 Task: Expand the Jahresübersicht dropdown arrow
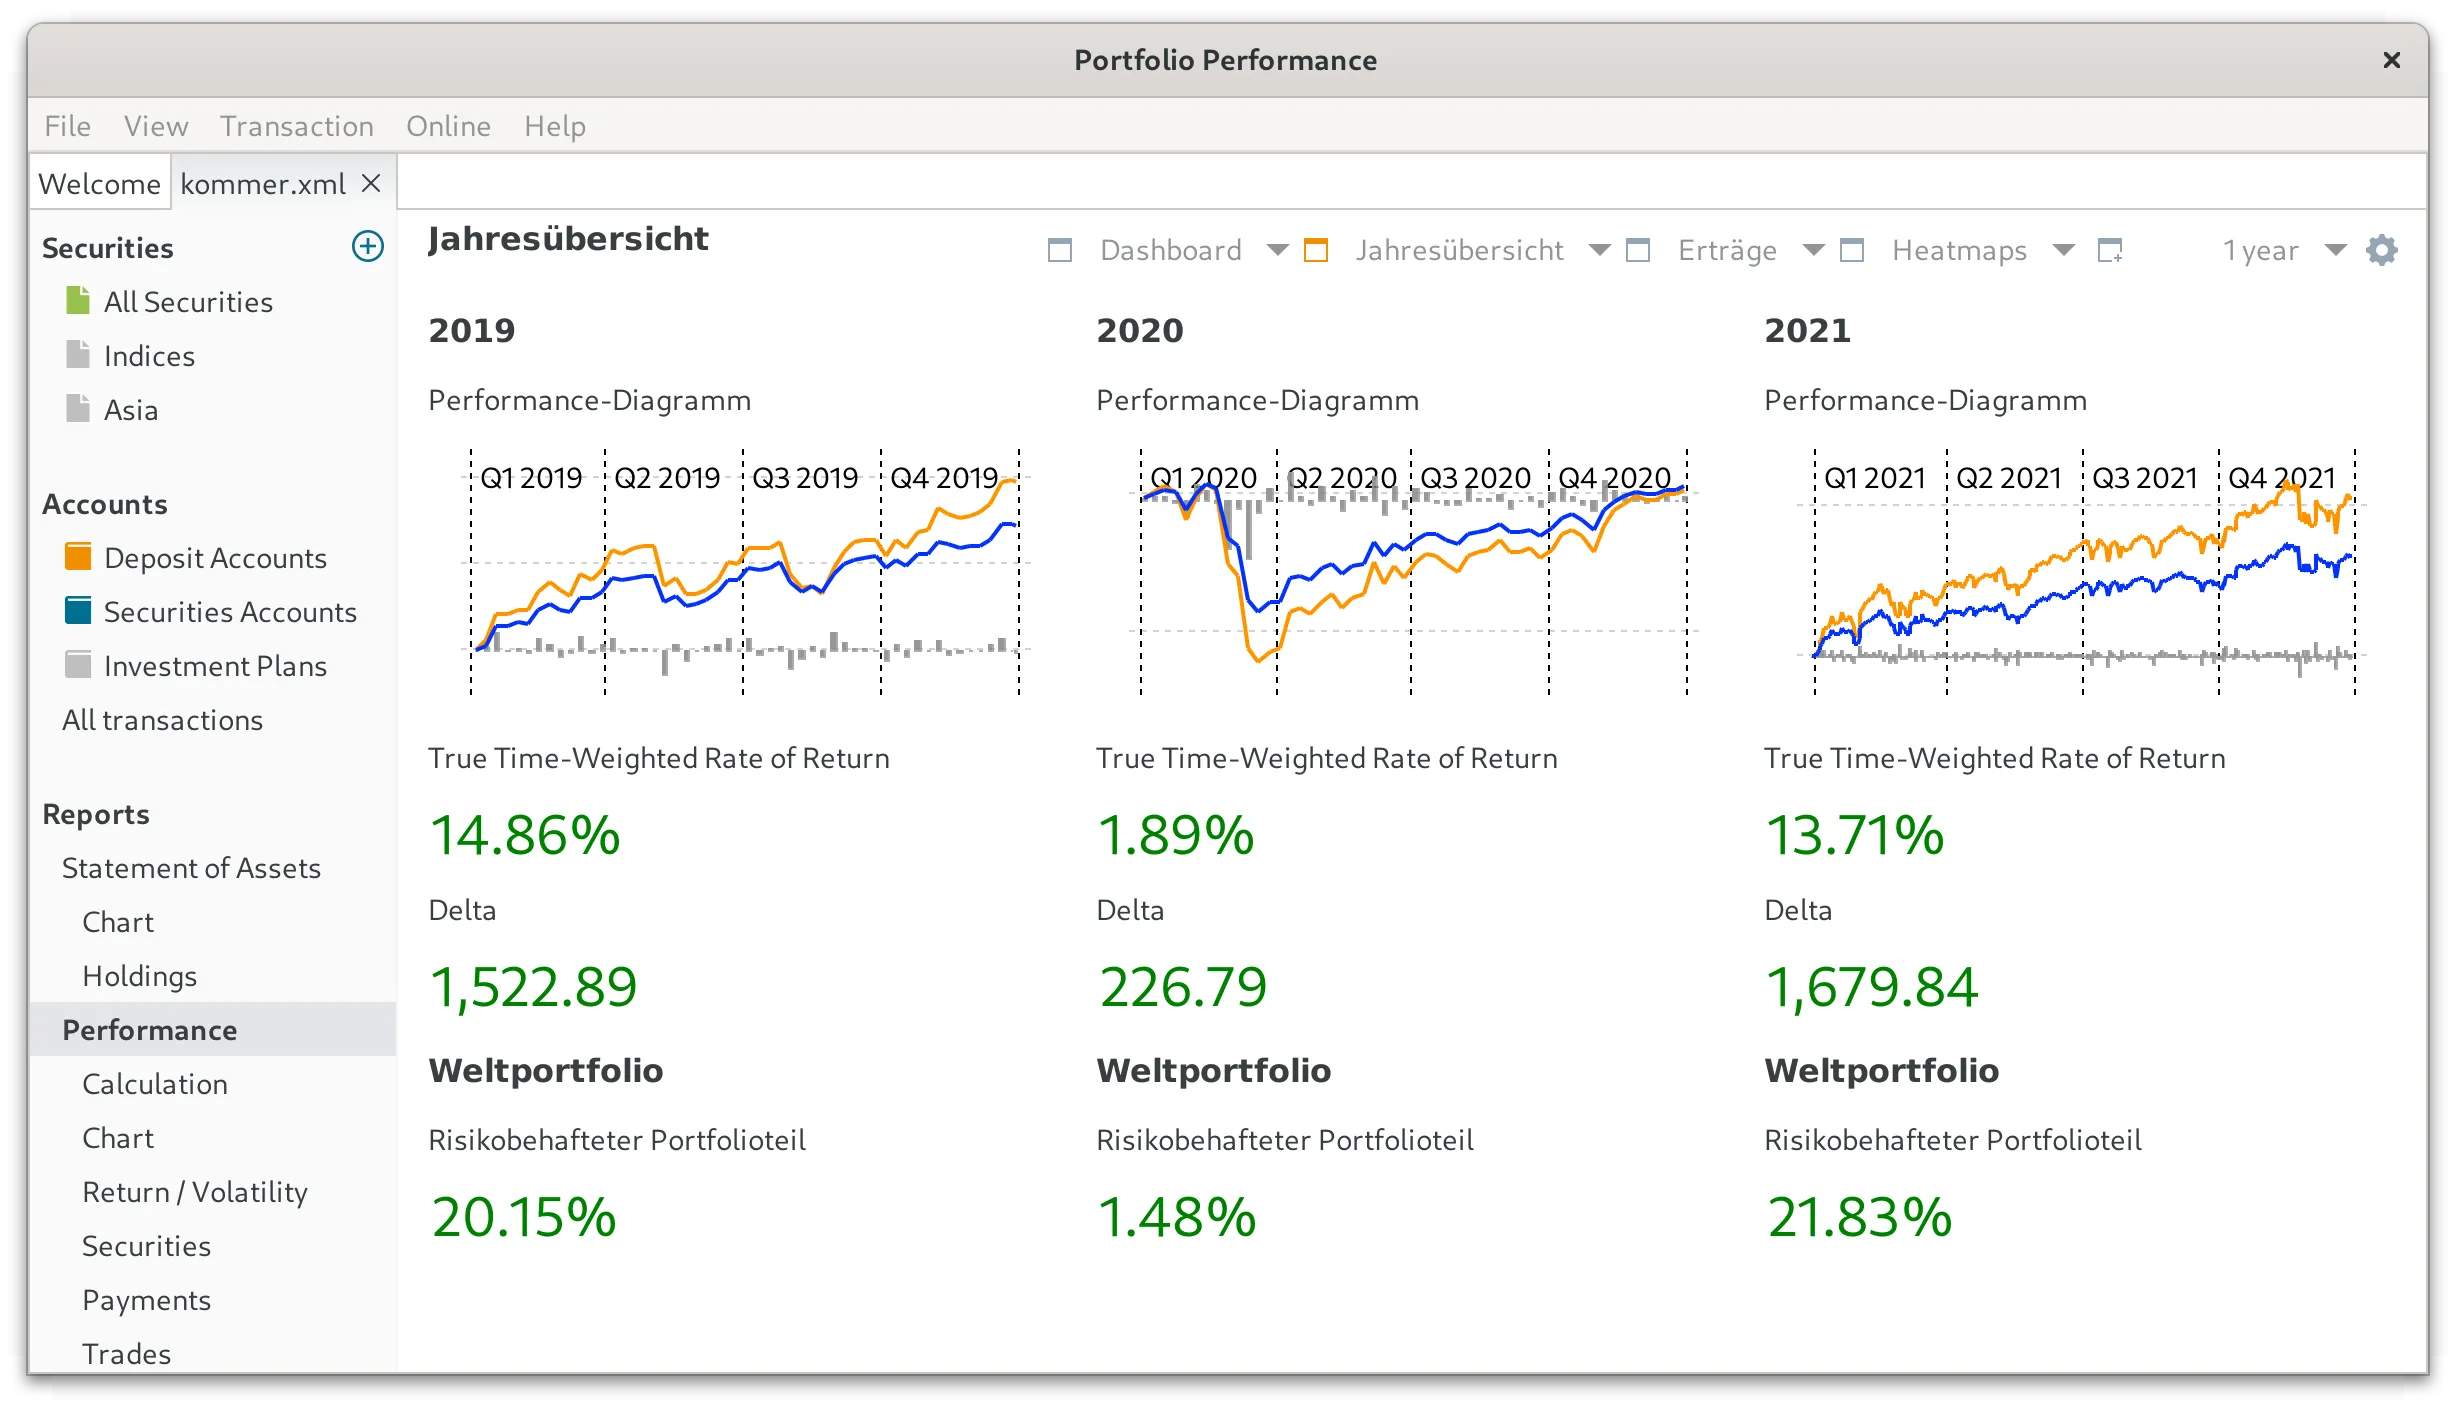tap(1600, 250)
